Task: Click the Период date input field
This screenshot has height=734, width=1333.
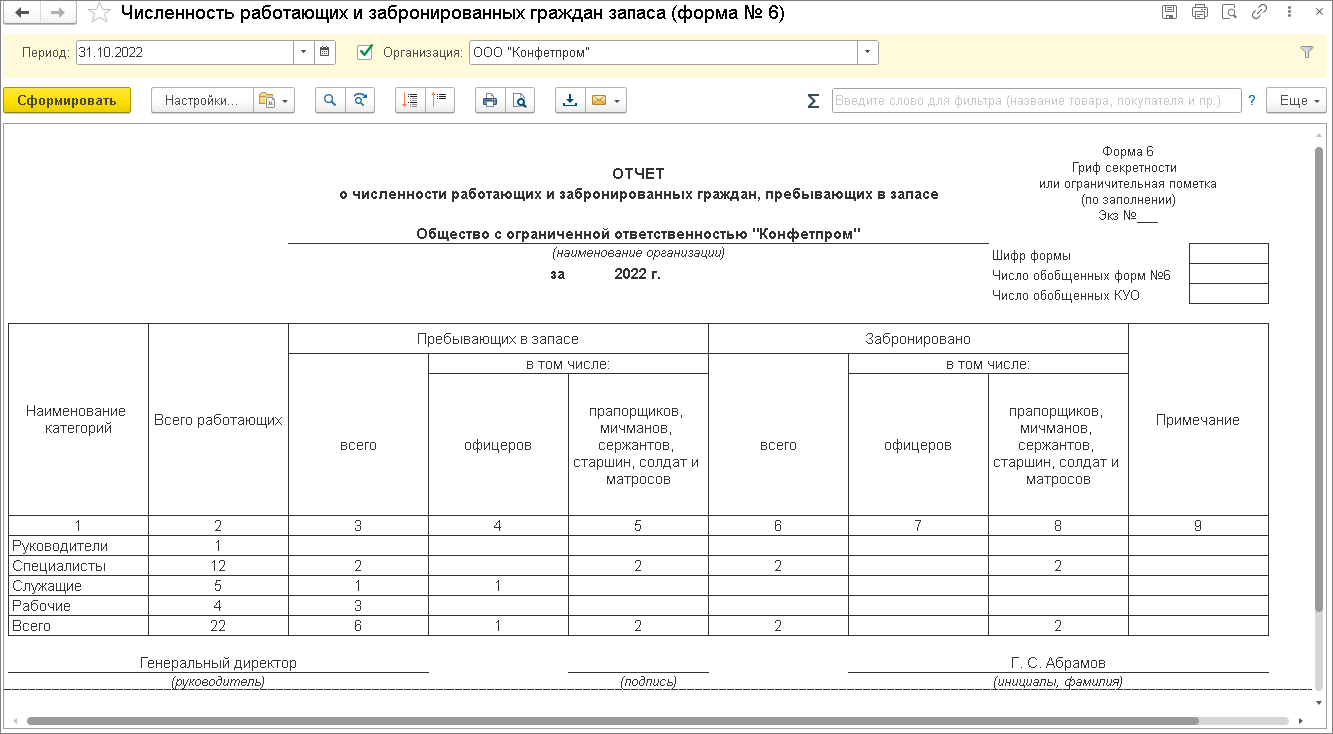Action: click(185, 52)
